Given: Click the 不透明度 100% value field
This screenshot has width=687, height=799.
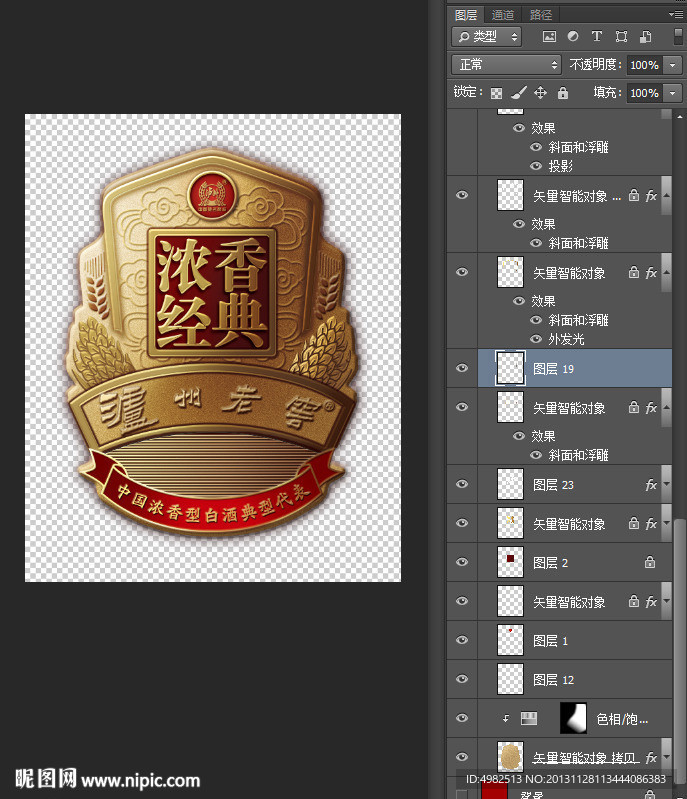Looking at the screenshot, I should point(645,65).
